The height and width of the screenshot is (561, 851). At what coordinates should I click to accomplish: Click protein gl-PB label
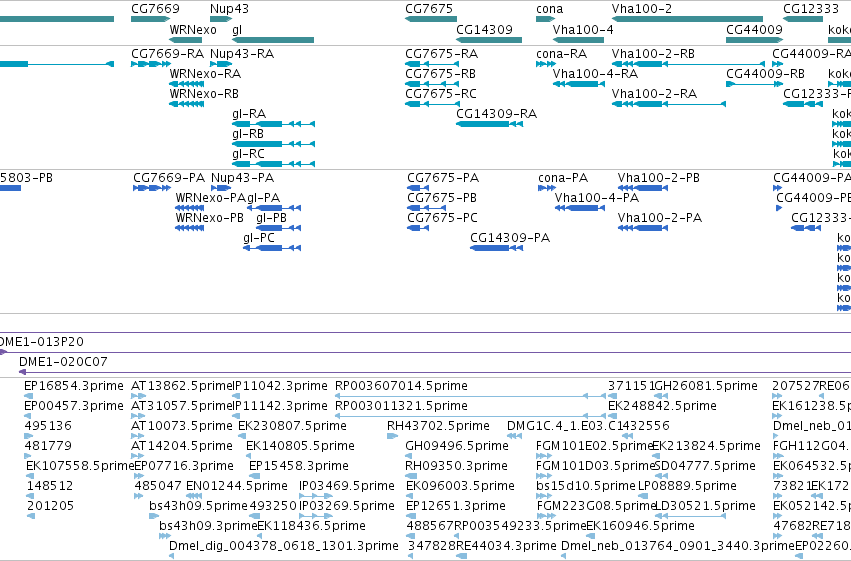coord(271,218)
